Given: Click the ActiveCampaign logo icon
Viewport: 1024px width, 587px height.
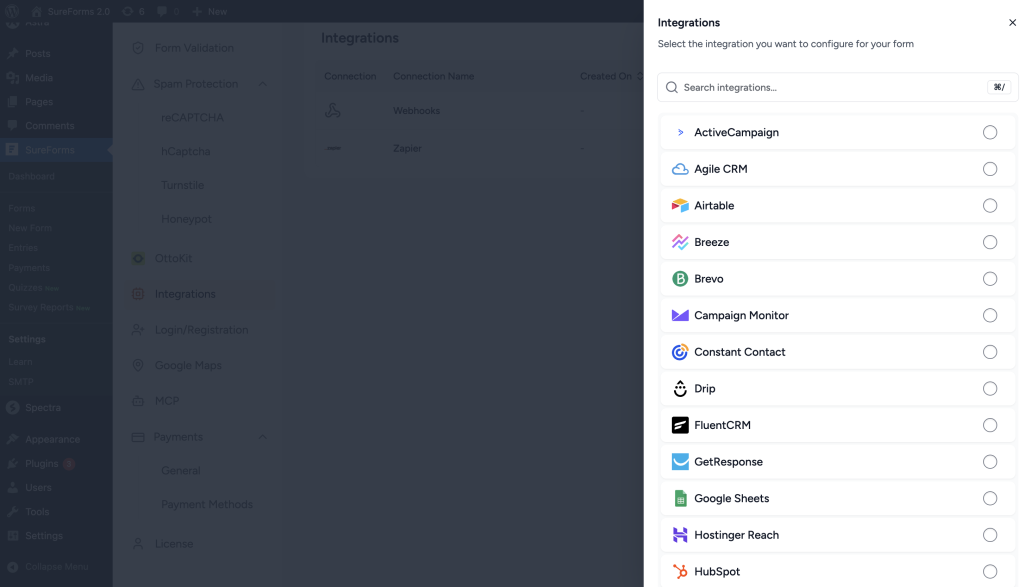Looking at the screenshot, I should [680, 133].
